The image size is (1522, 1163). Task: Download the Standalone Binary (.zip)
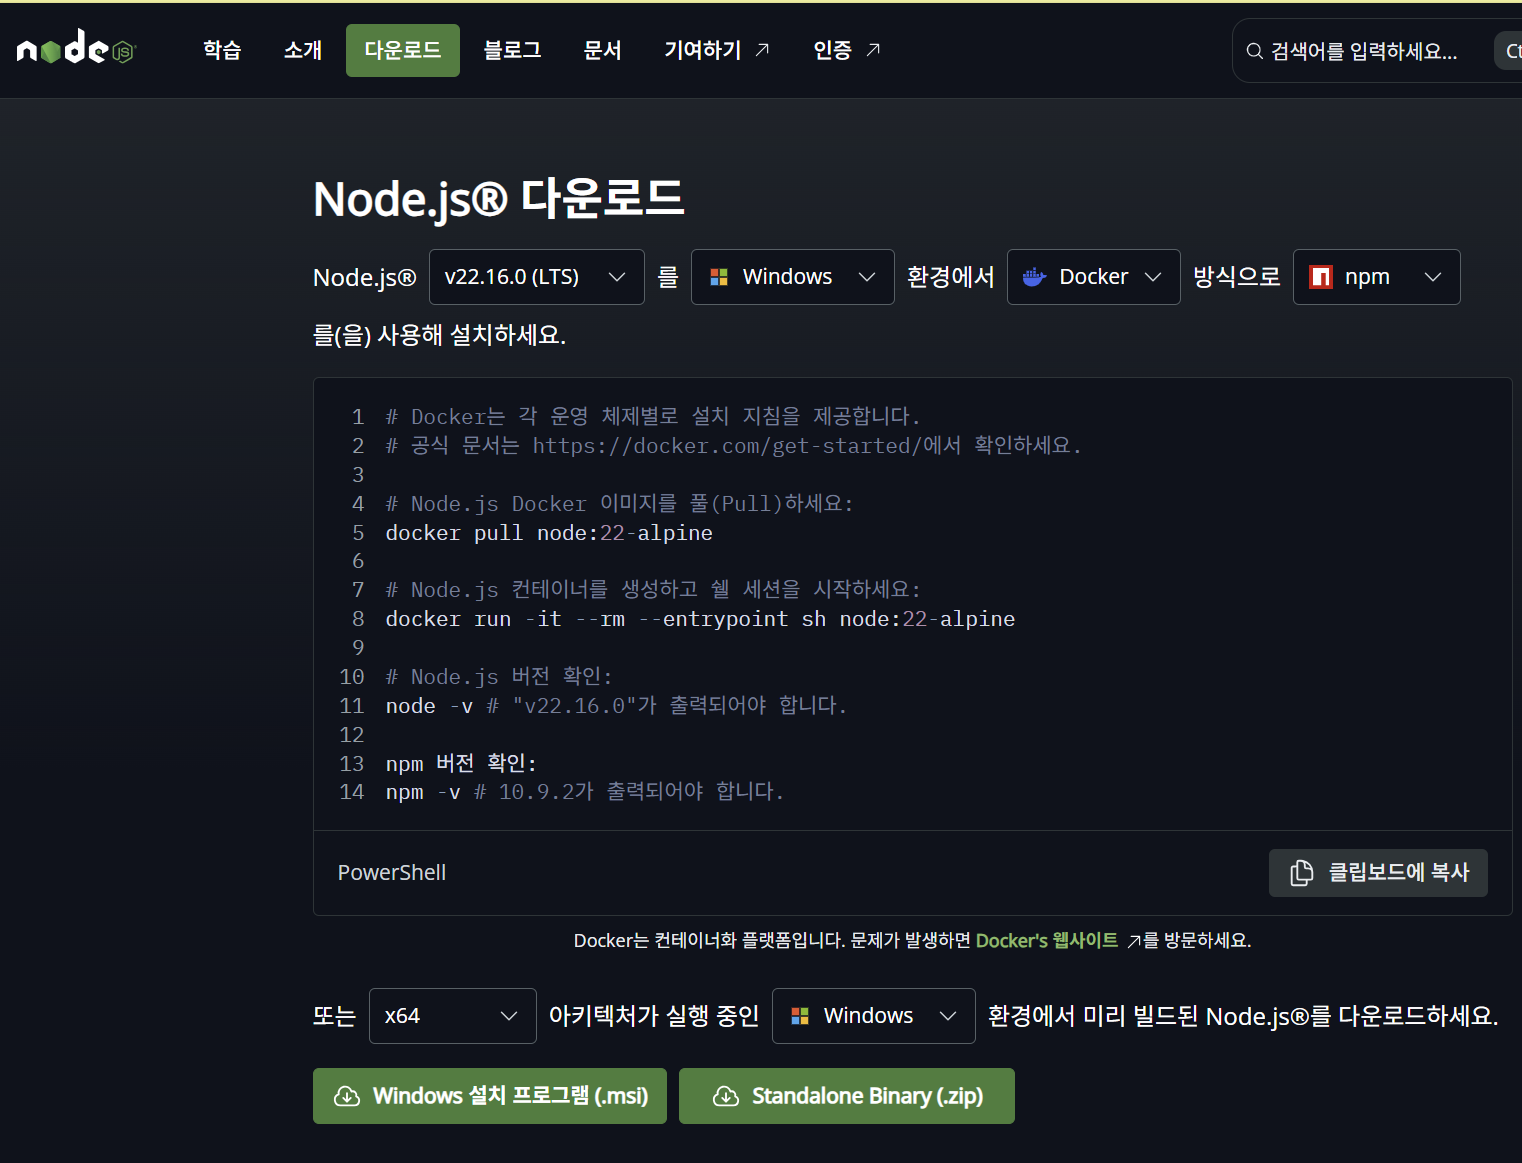point(847,1096)
